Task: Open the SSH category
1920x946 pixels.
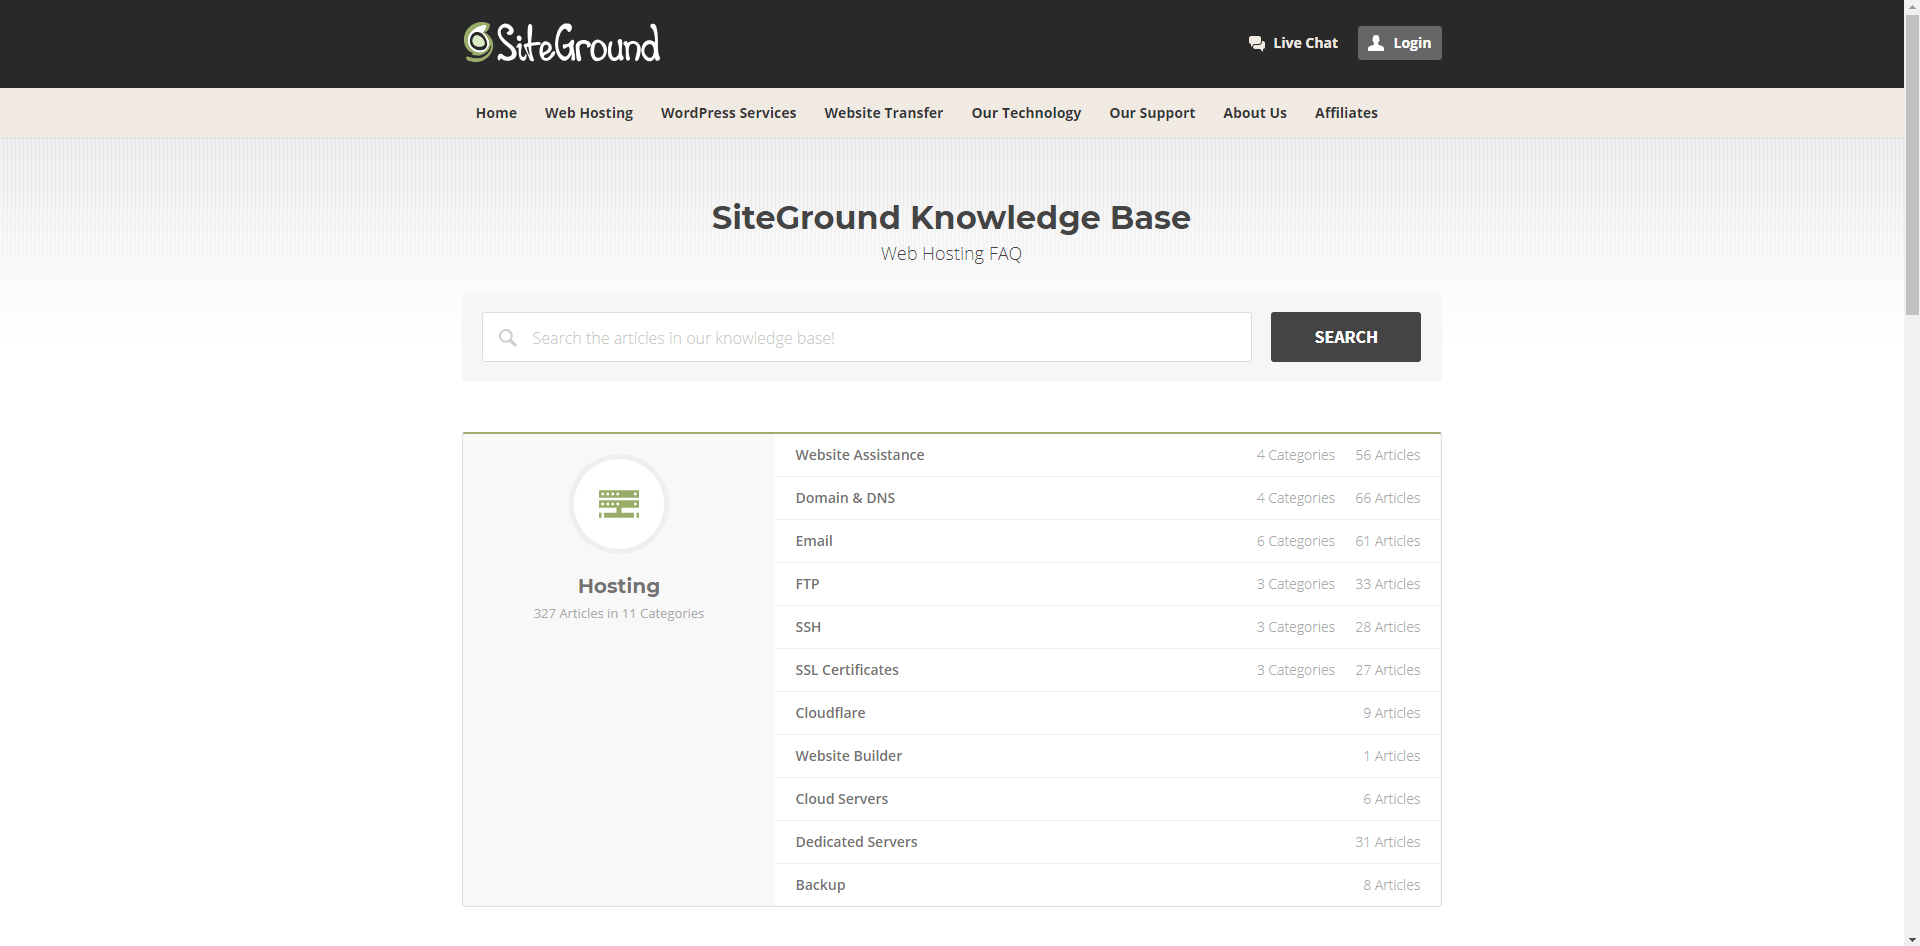Action: click(x=808, y=627)
